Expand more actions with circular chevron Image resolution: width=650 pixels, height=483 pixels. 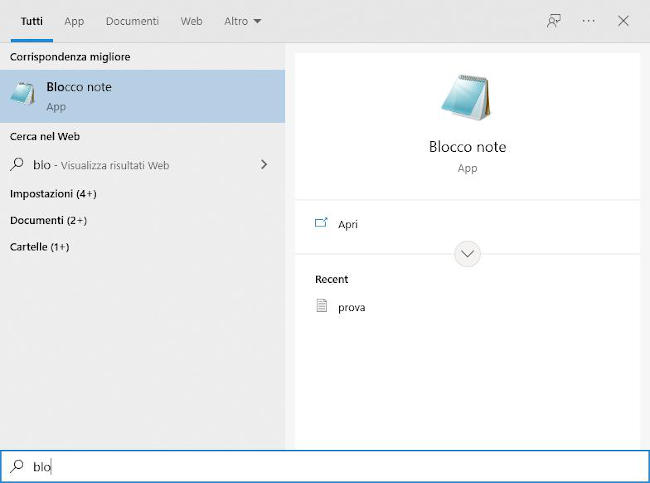467,254
